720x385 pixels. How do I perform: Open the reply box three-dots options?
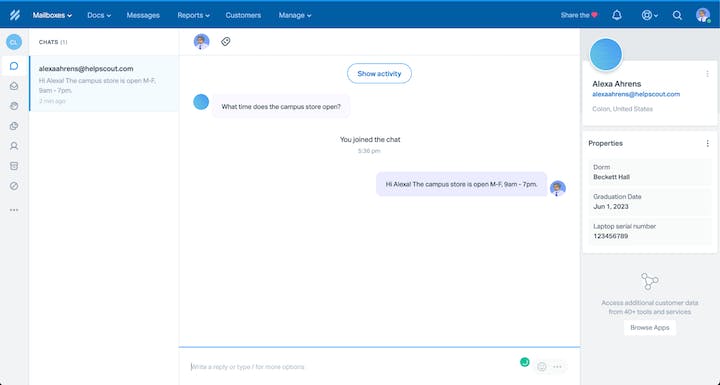(557, 367)
